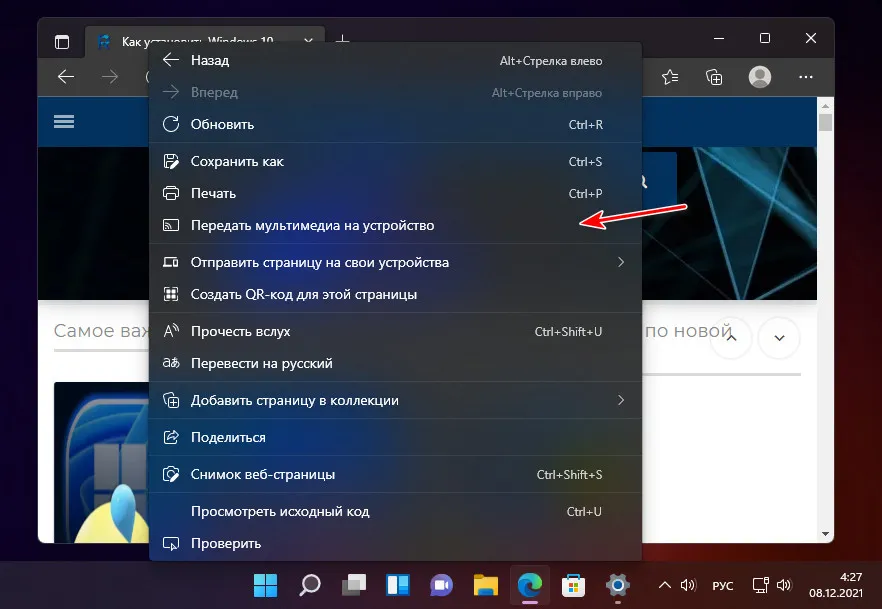The height and width of the screenshot is (609, 882).
Task: Open the Collections toolbar icon
Action: coord(714,77)
